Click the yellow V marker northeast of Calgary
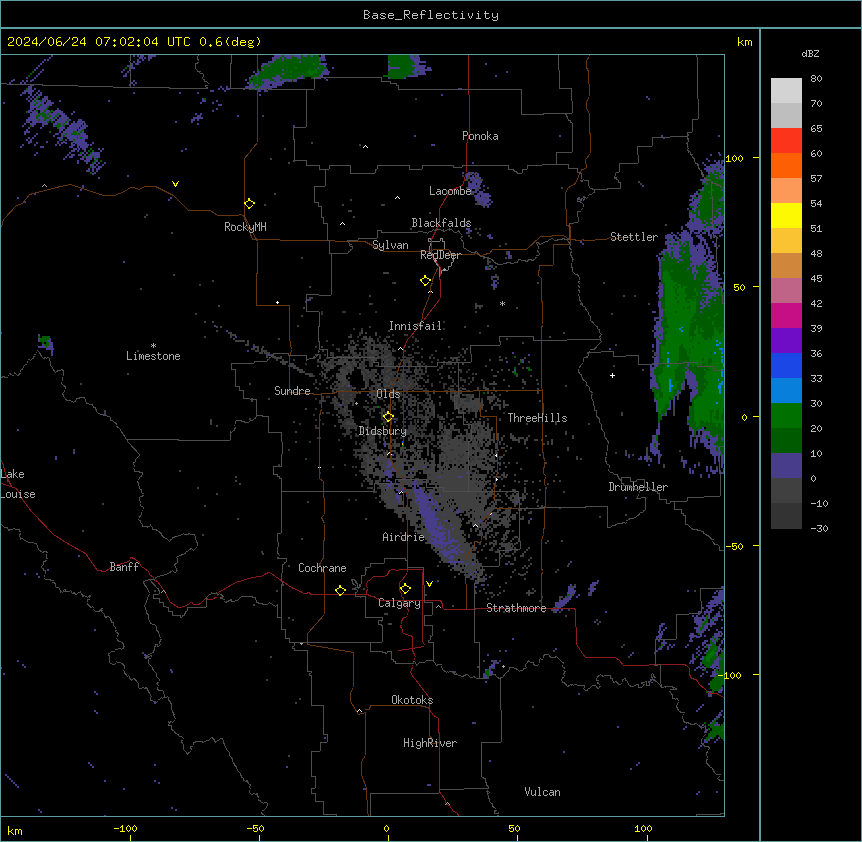 coord(429,584)
